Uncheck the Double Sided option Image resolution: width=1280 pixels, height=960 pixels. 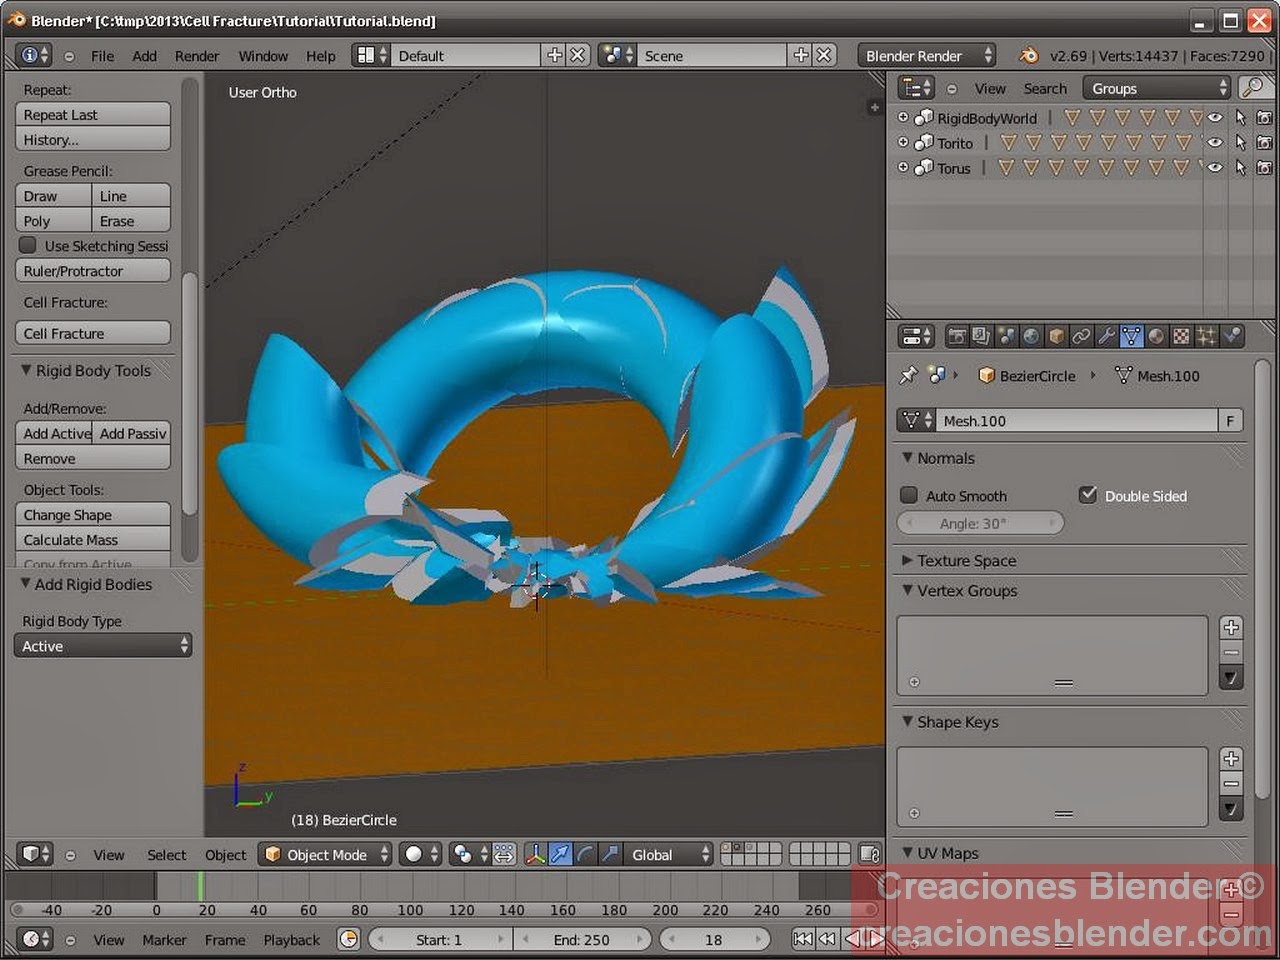[x=1088, y=494]
